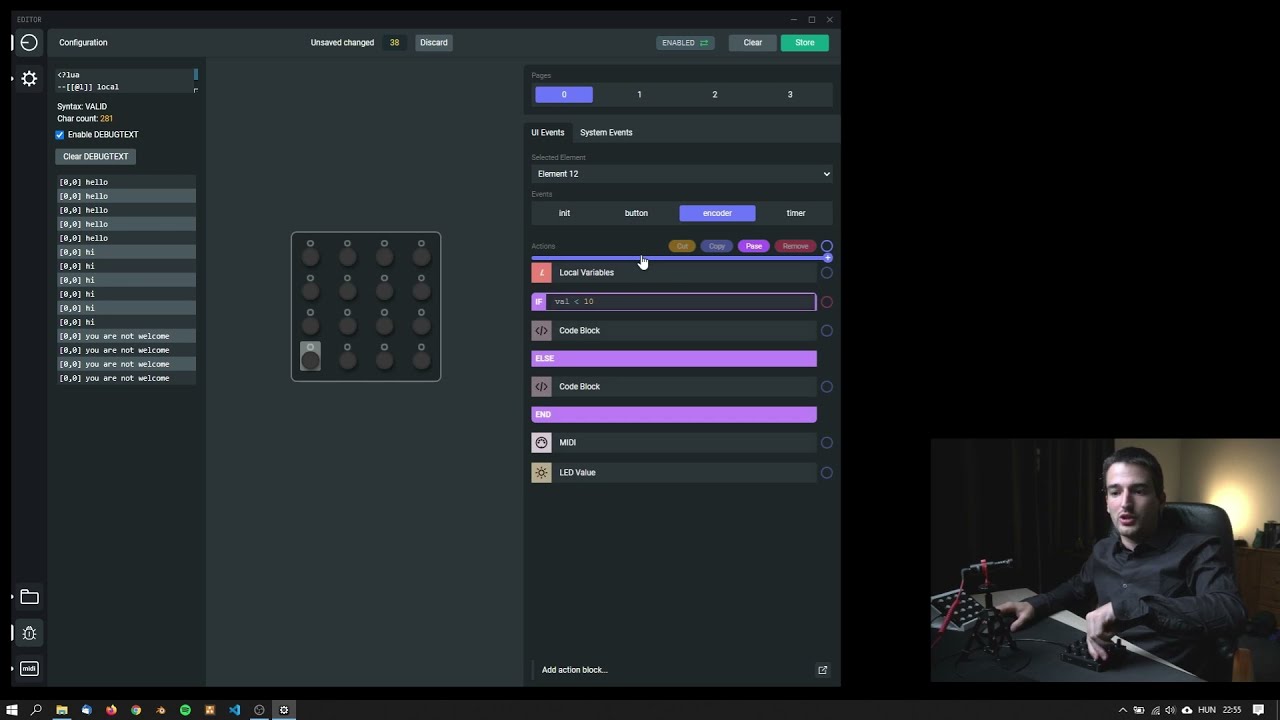
Task: Open the profile folder icon in sidebar
Action: (x=29, y=597)
